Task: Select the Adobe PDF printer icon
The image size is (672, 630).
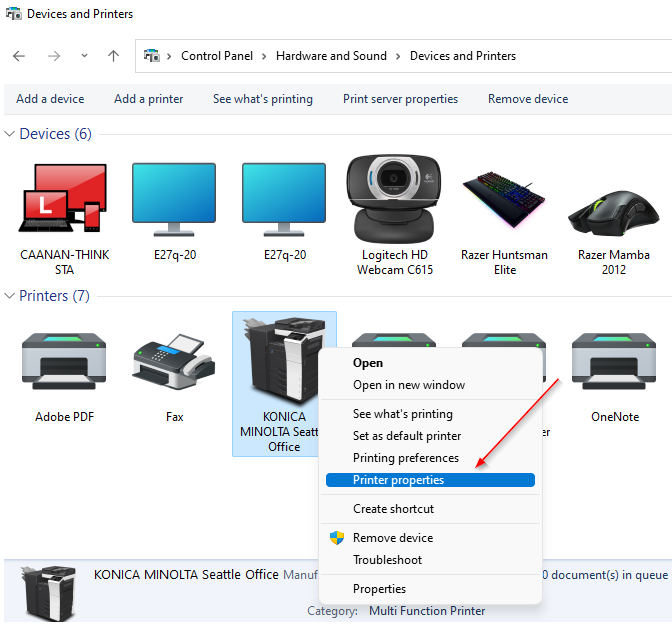Action: (64, 361)
